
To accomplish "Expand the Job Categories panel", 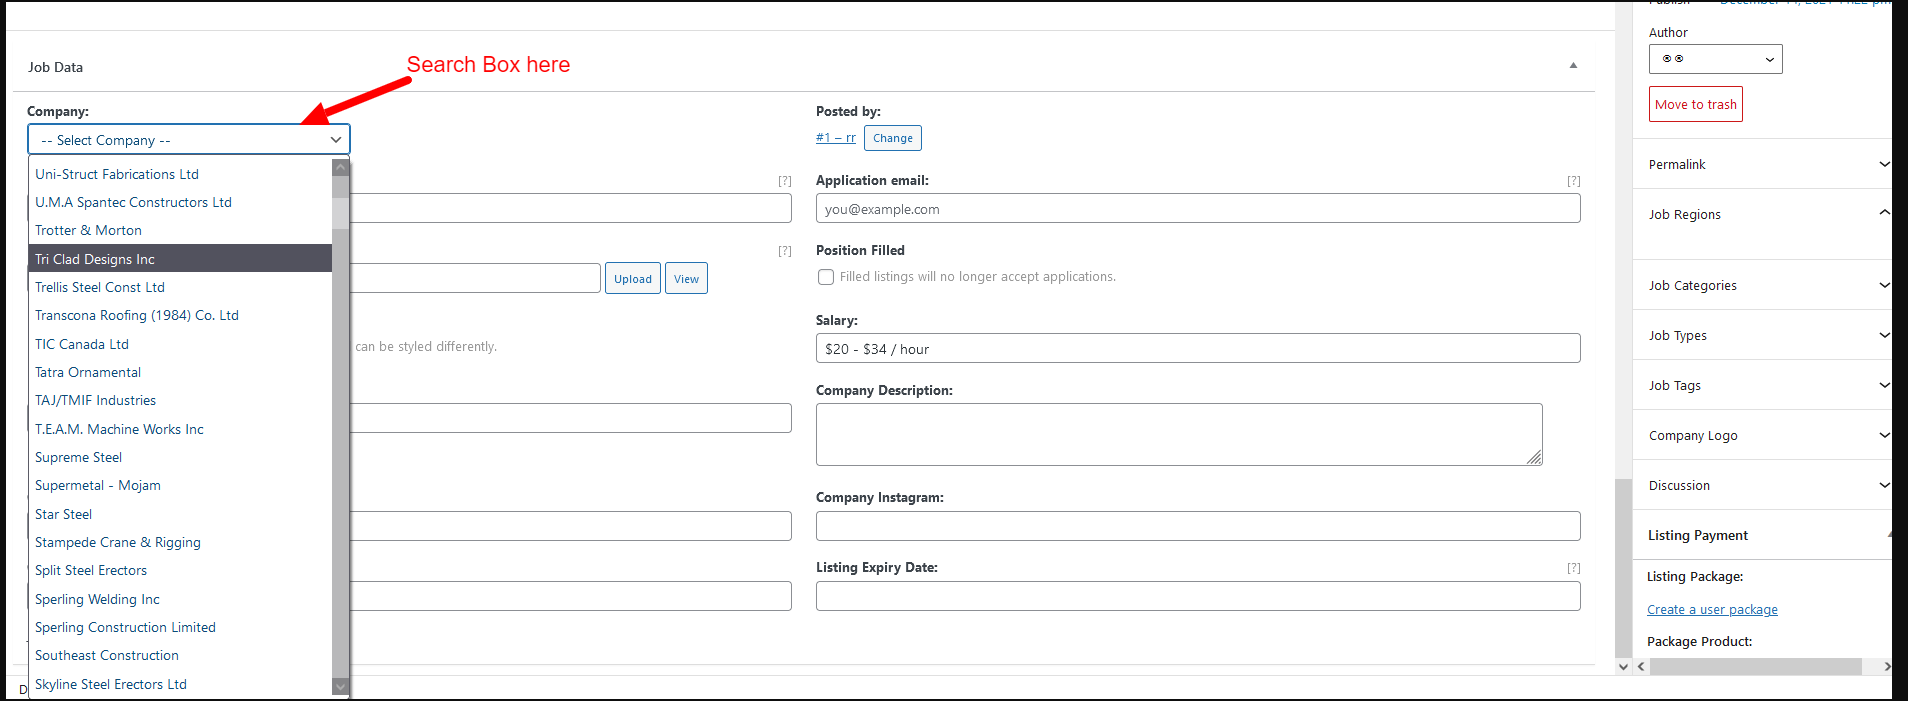I will coord(1884,286).
